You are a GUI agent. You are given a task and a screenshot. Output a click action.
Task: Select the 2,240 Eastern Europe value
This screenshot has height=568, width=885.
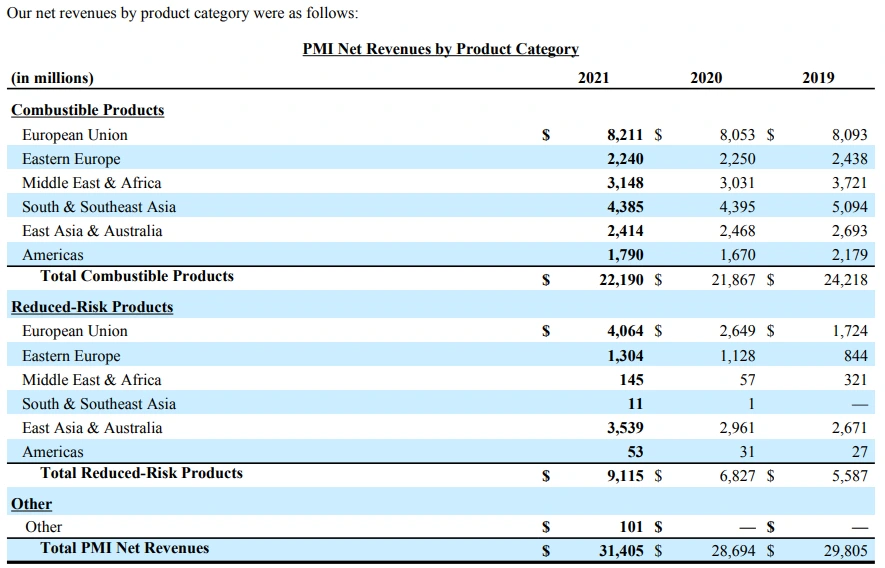click(x=625, y=159)
